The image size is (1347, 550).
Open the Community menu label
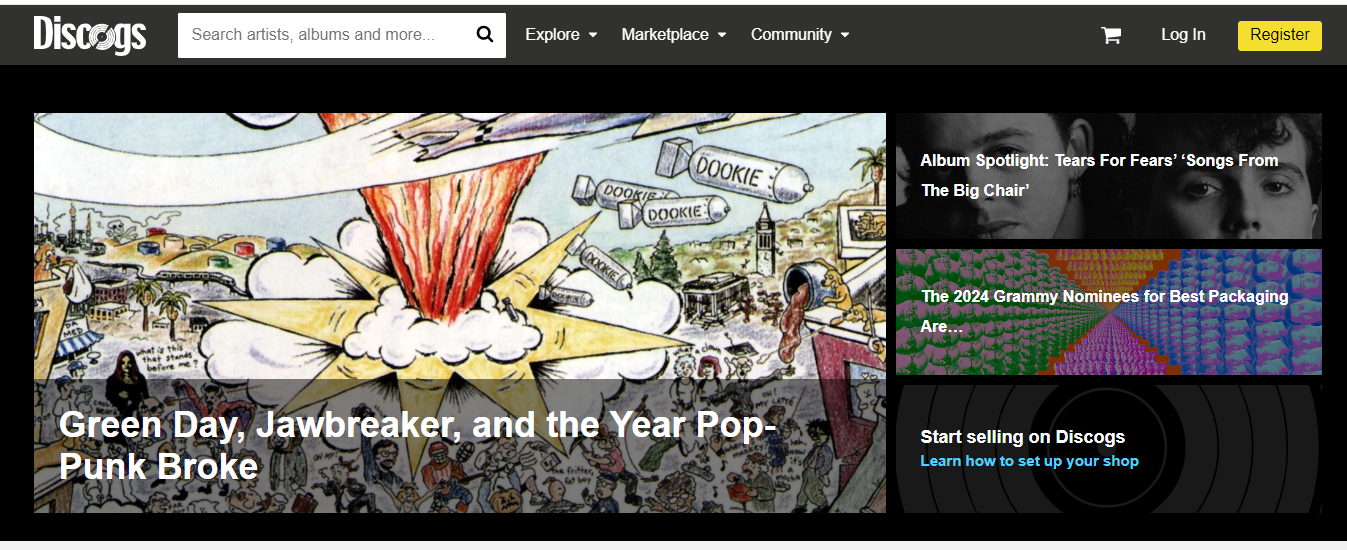(791, 34)
